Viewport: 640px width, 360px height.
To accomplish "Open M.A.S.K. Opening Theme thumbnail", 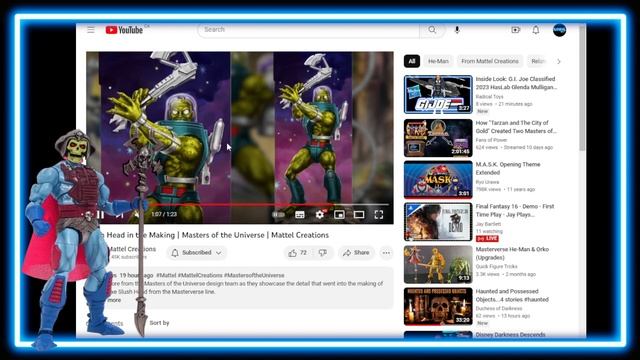I will click(x=438, y=180).
